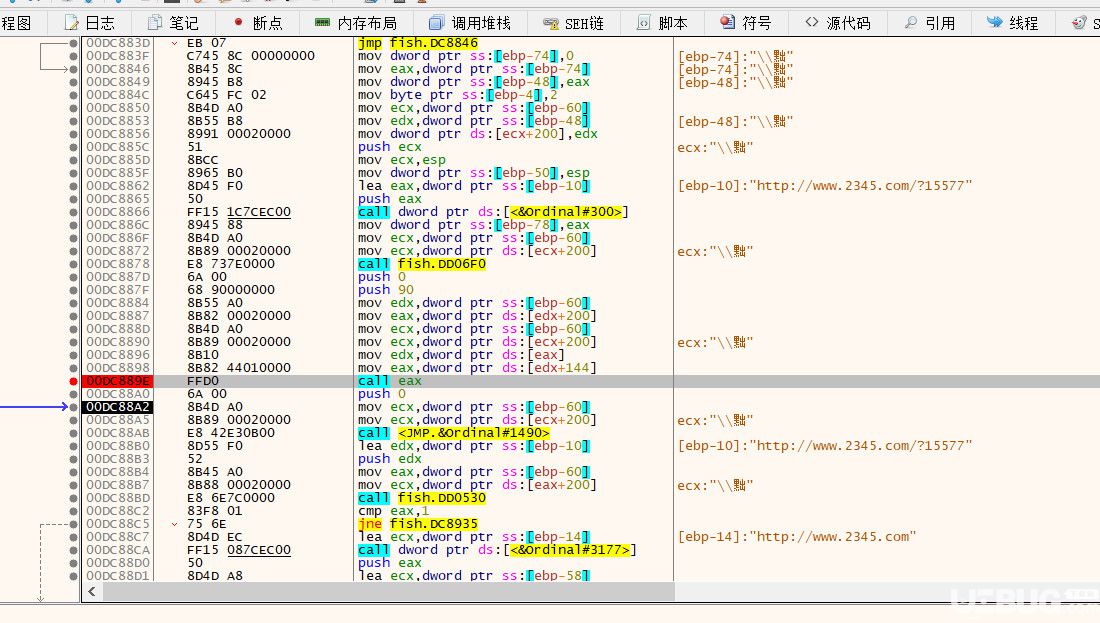
Task: Click the URL comment on row 00DC8862
Action: [825, 186]
